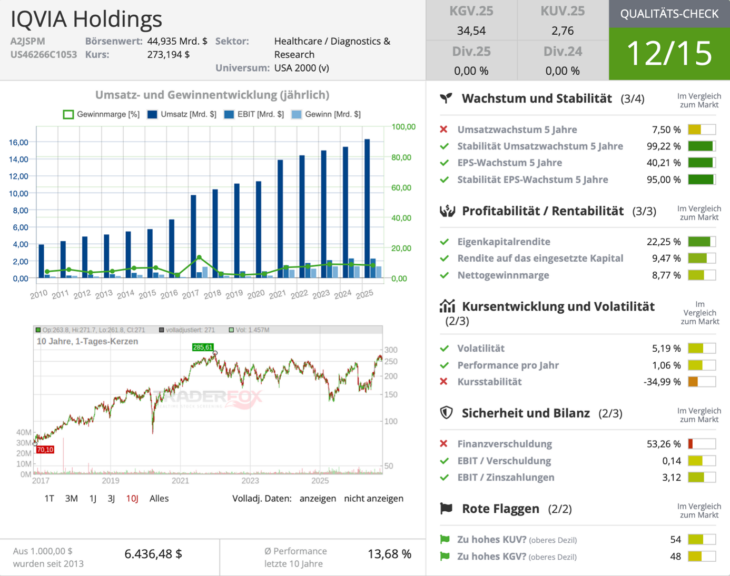Click the red X next to Finanzverschuldung
Image resolution: width=730 pixels, height=576 pixels.
444,444
